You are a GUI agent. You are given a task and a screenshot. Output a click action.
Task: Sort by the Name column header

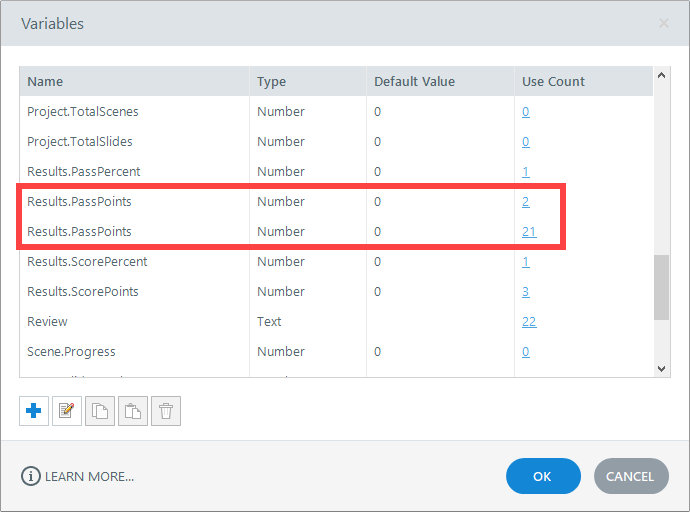pyautogui.click(x=45, y=81)
